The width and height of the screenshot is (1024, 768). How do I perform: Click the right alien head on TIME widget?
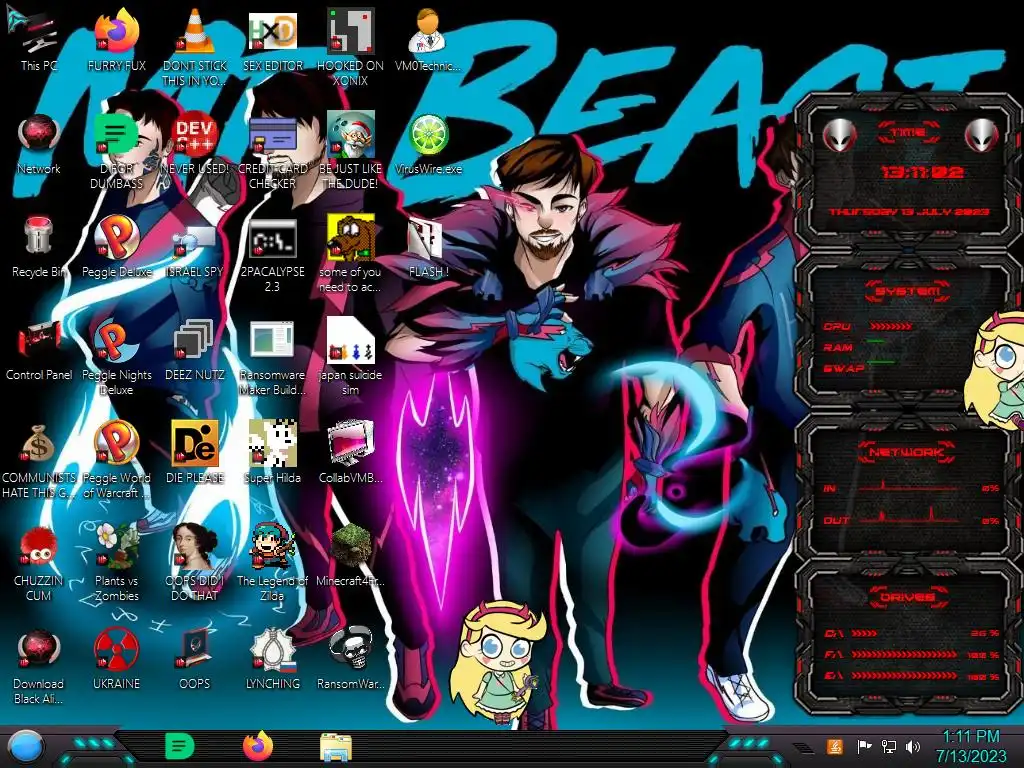tap(982, 136)
